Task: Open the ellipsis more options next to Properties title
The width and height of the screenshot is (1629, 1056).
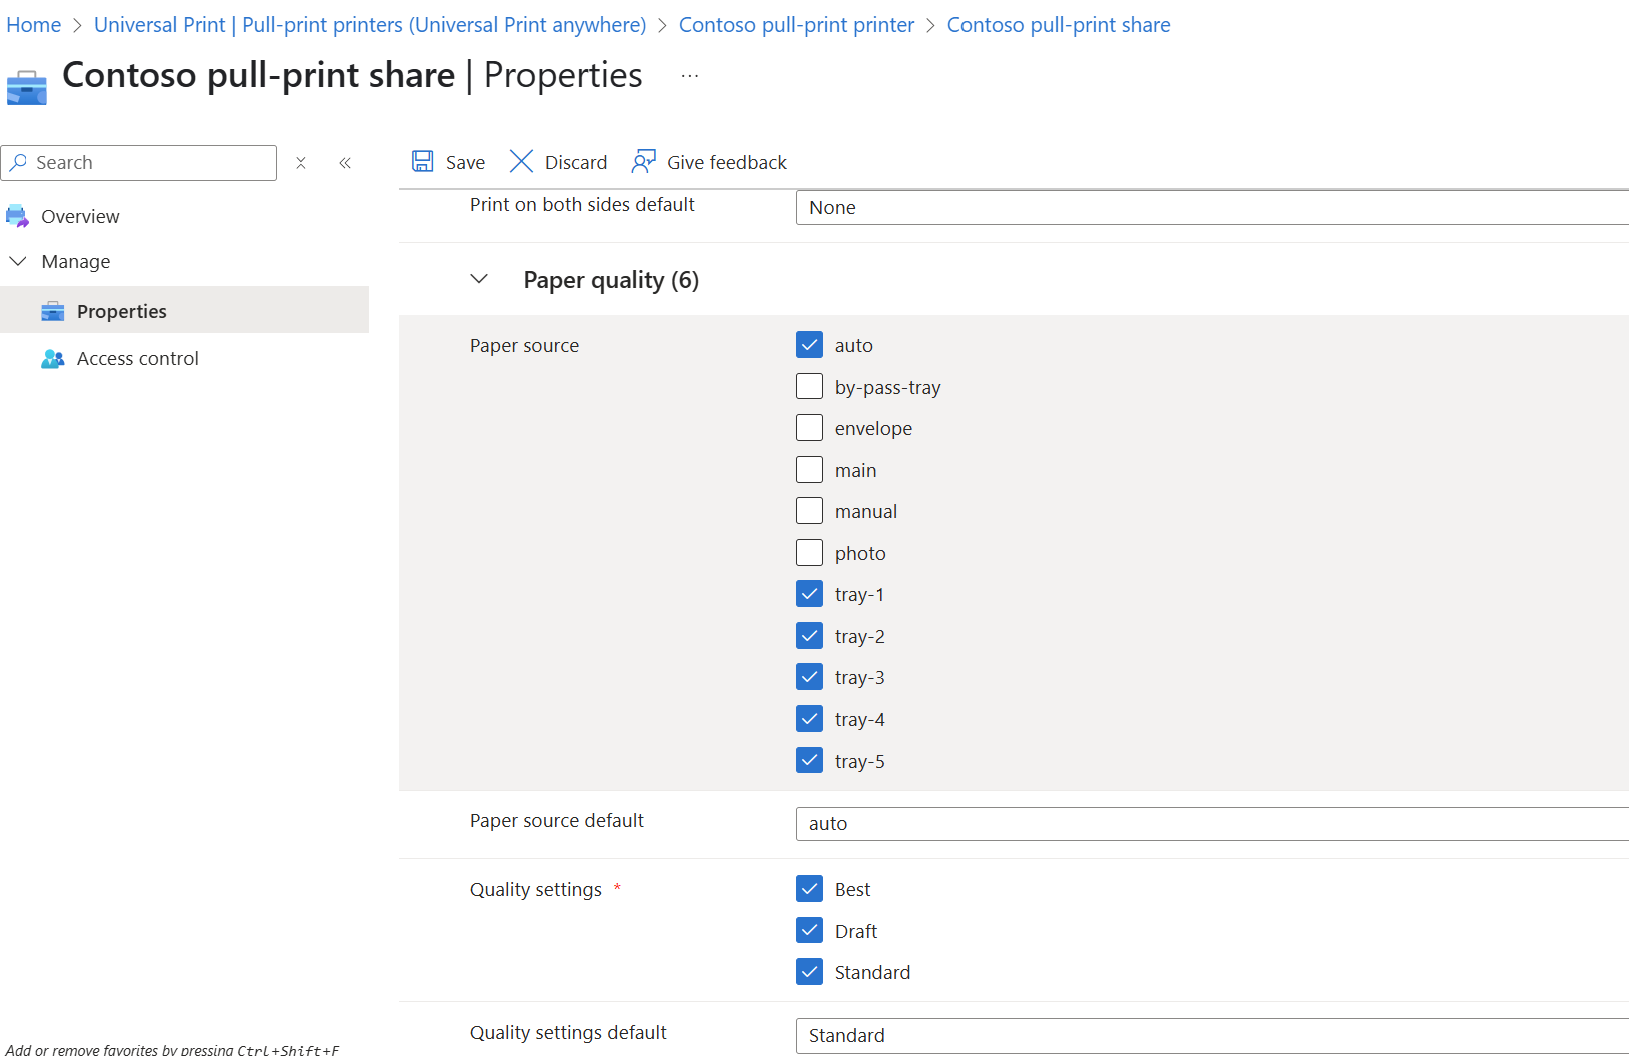Action: (x=690, y=76)
